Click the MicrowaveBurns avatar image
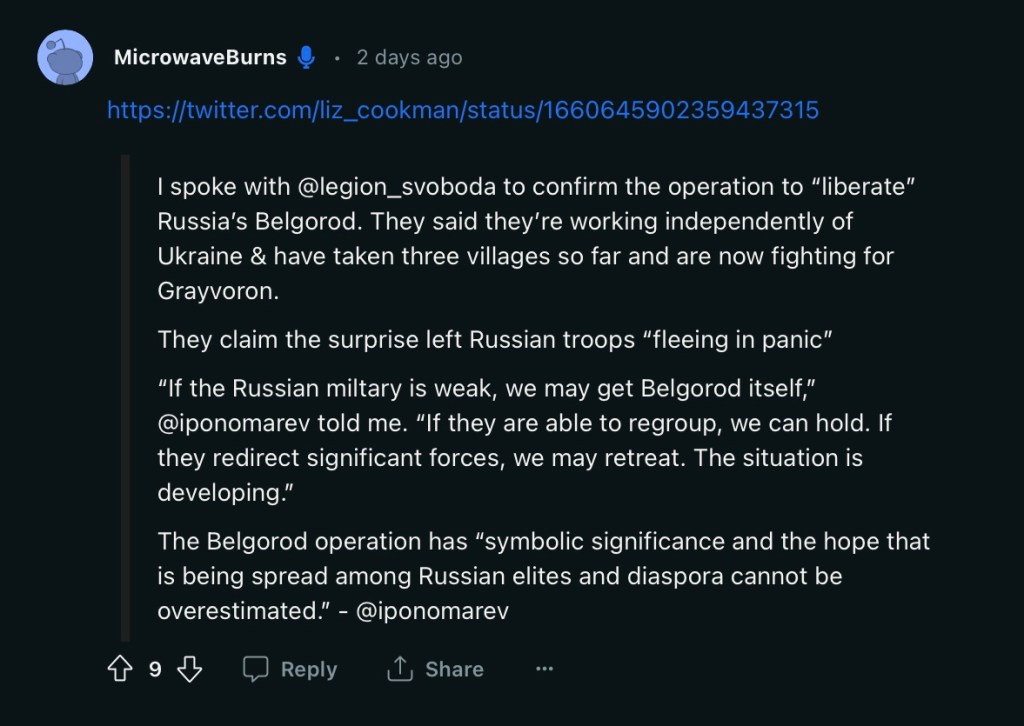The image size is (1024, 726). [65, 57]
